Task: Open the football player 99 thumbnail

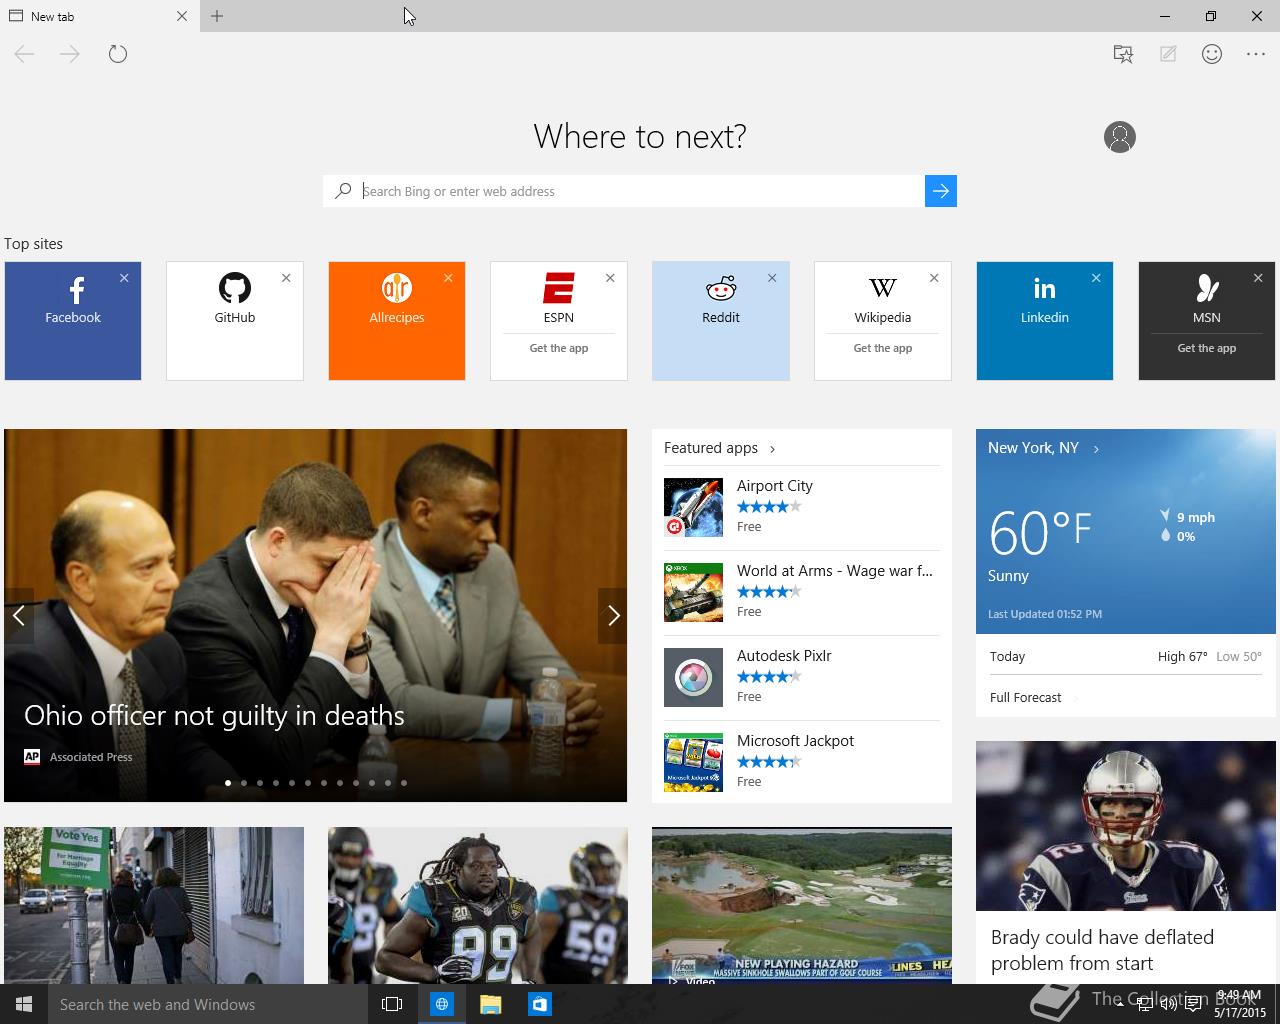Action: pos(478,905)
